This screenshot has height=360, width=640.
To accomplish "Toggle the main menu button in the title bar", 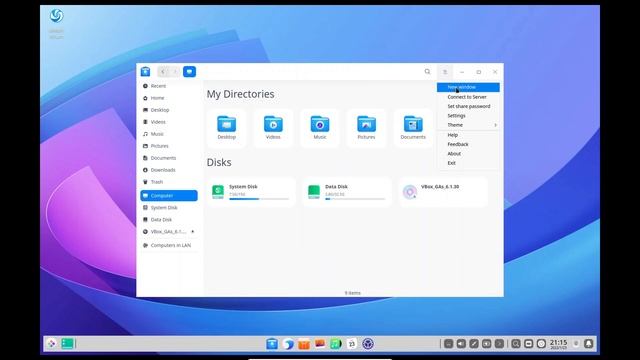I will coord(445,72).
